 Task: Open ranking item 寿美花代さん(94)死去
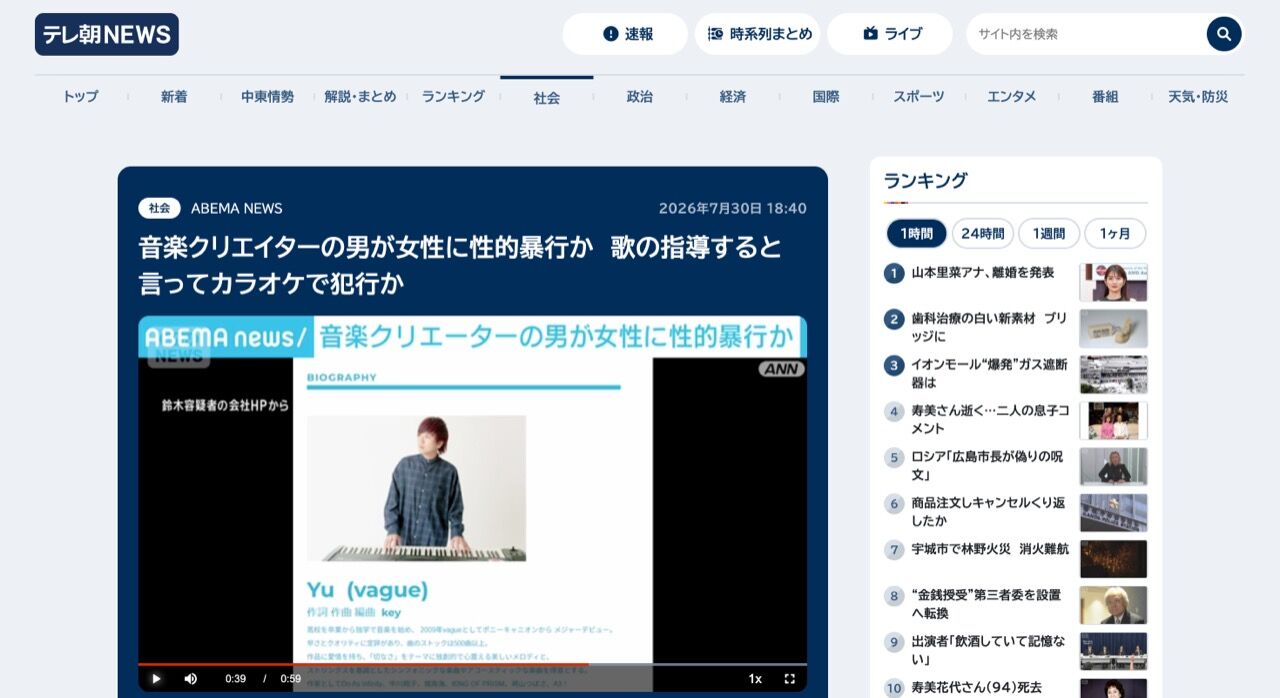click(976, 687)
